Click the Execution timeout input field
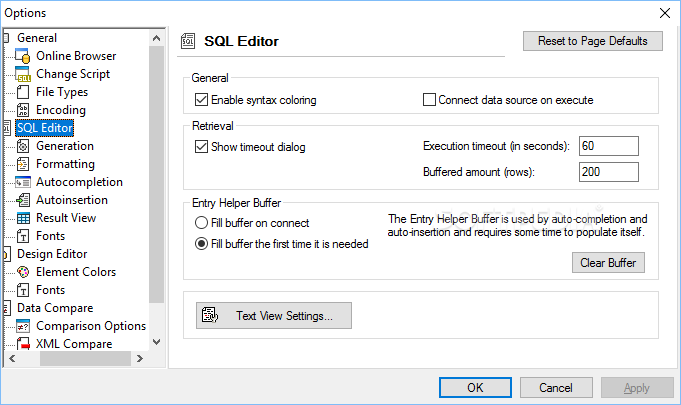 click(x=608, y=146)
